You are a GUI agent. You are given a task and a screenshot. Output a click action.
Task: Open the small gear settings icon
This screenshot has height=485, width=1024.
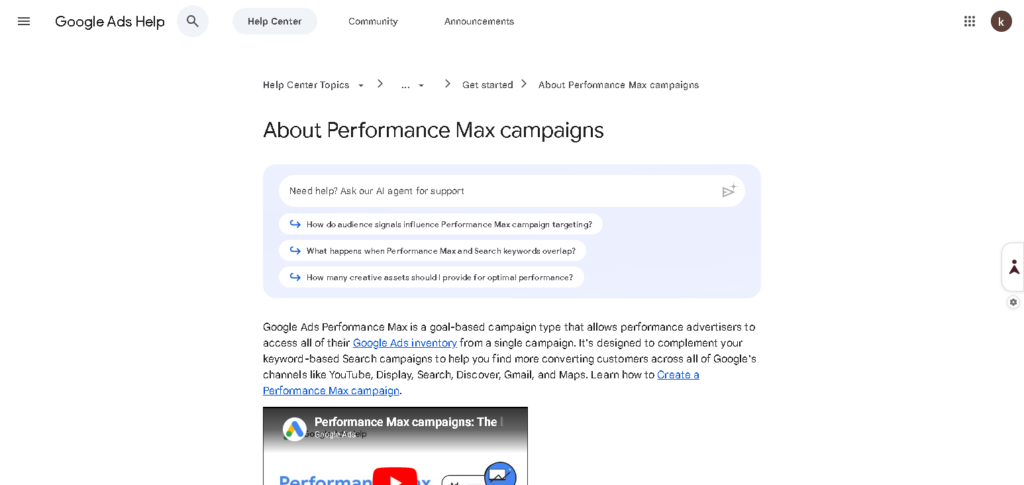1013,302
